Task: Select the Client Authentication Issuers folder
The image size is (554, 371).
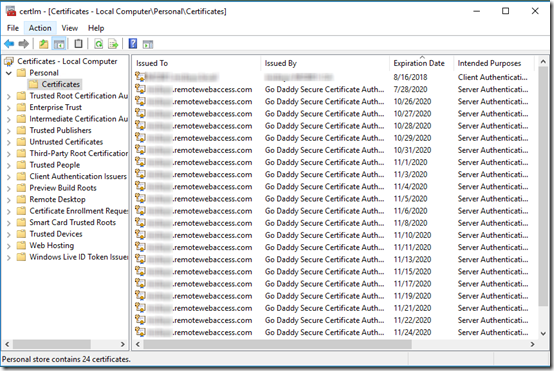Action: coord(78,176)
